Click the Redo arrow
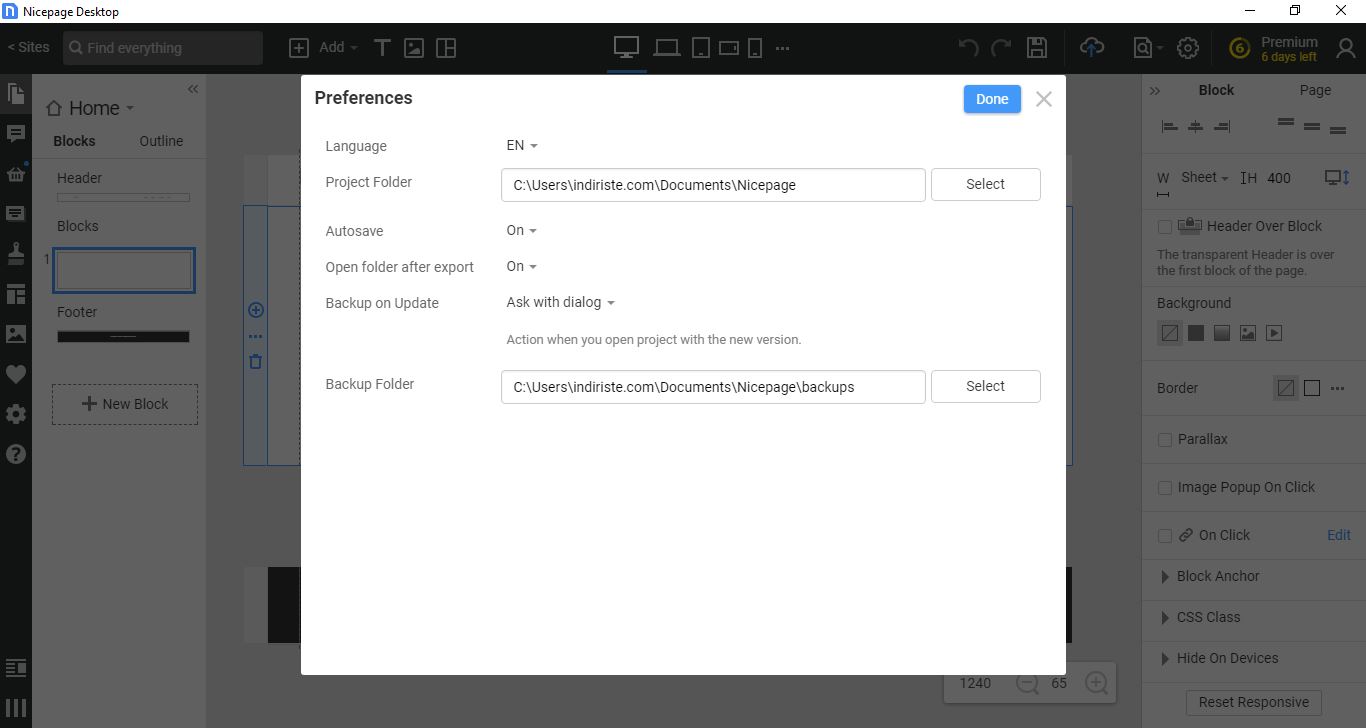 [1001, 47]
